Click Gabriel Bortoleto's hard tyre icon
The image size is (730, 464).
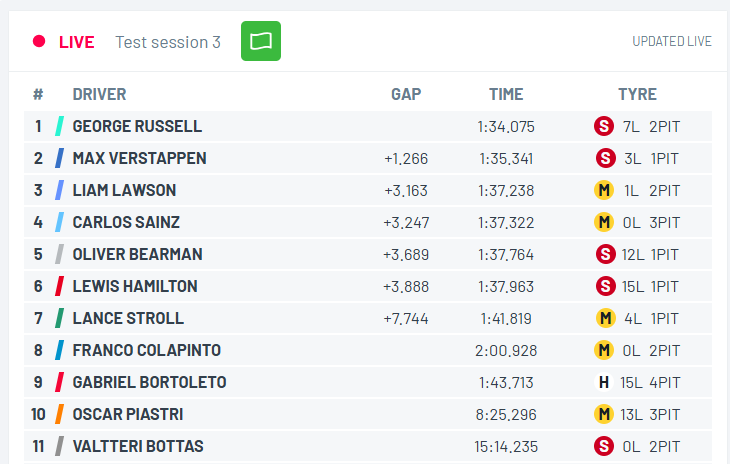(603, 382)
